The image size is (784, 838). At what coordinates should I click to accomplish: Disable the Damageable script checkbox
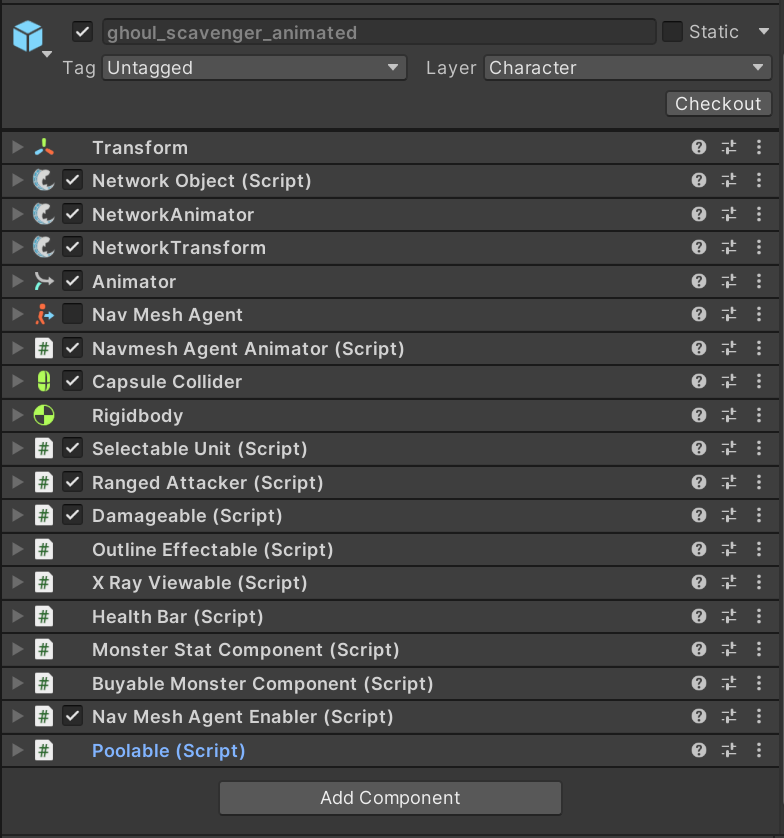[x=72, y=516]
